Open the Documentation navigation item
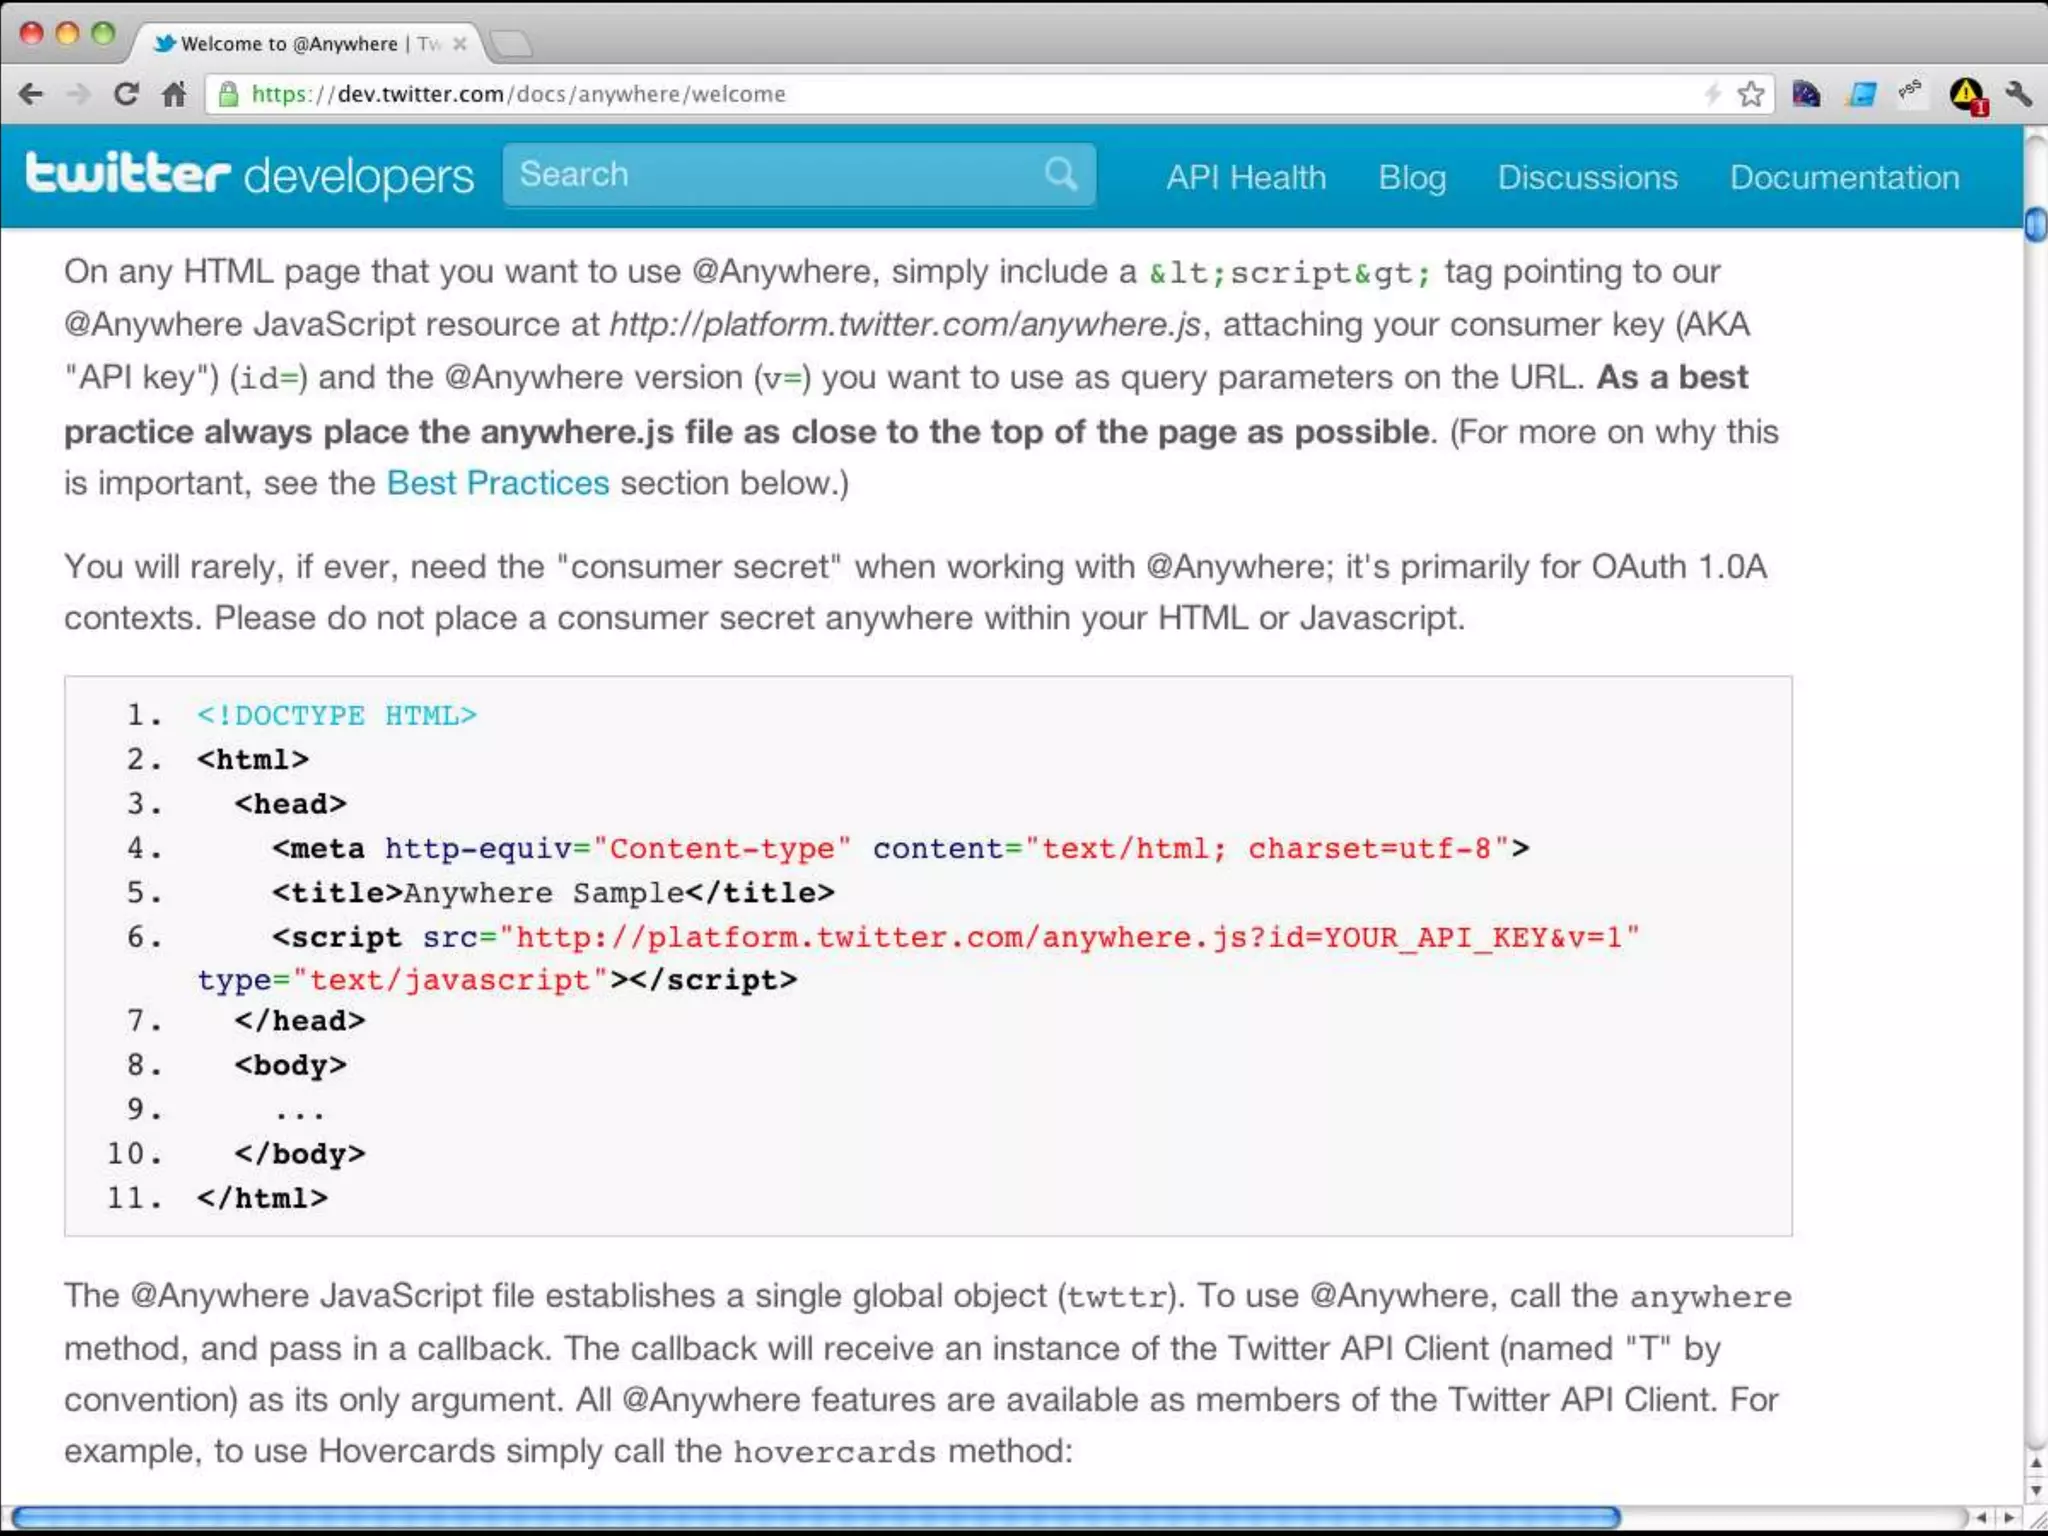Viewport: 2048px width, 1536px height. [1844, 177]
